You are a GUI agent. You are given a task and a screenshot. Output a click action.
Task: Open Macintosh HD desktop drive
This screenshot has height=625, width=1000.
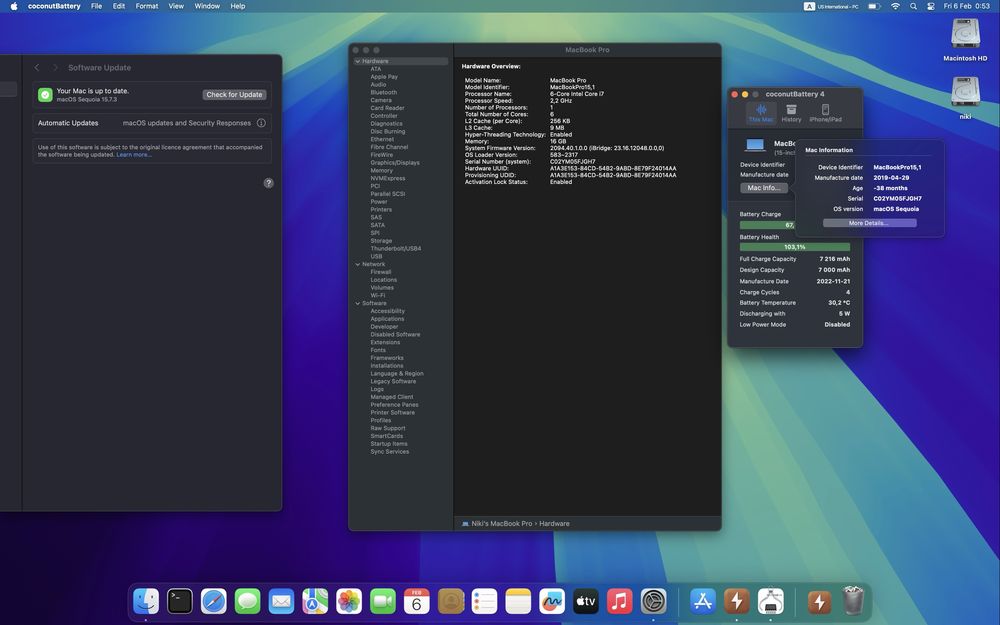coord(965,40)
